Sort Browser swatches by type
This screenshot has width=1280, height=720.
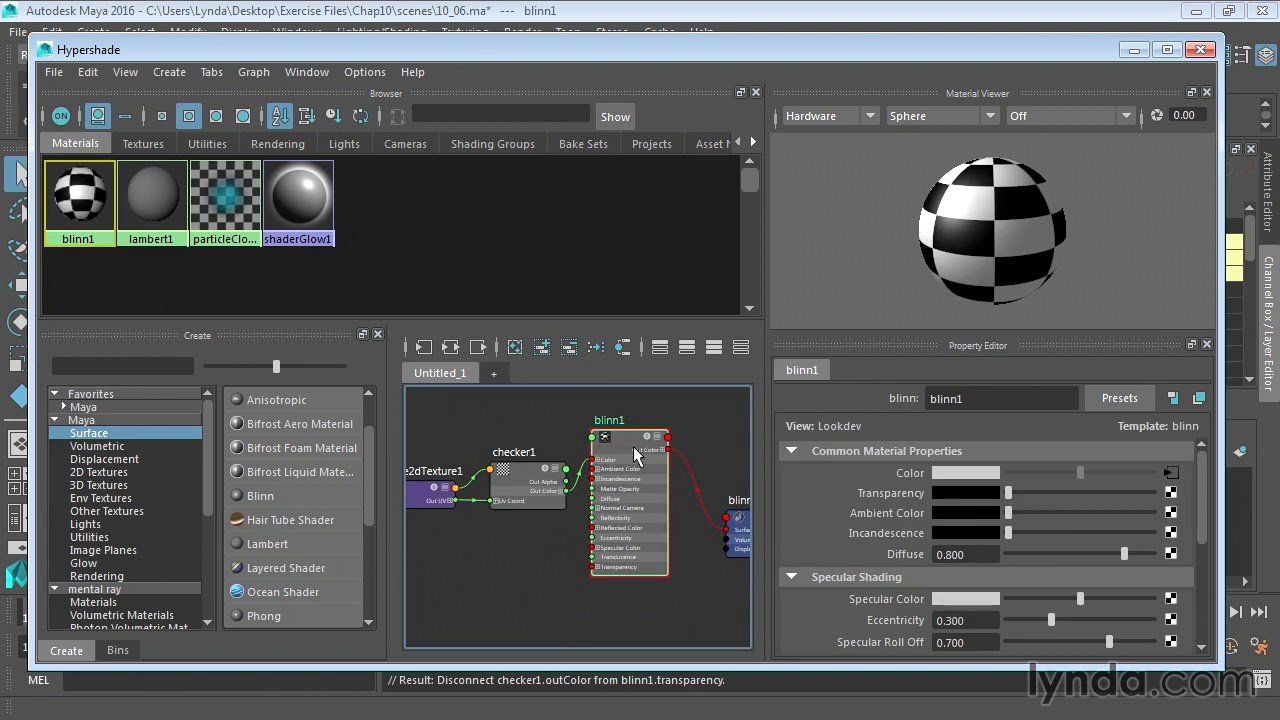click(x=307, y=116)
